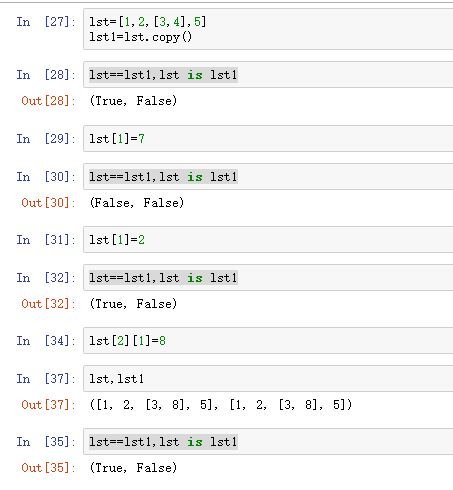
Task: Click the cell with lst[1]=2
Action: [x=268, y=240]
